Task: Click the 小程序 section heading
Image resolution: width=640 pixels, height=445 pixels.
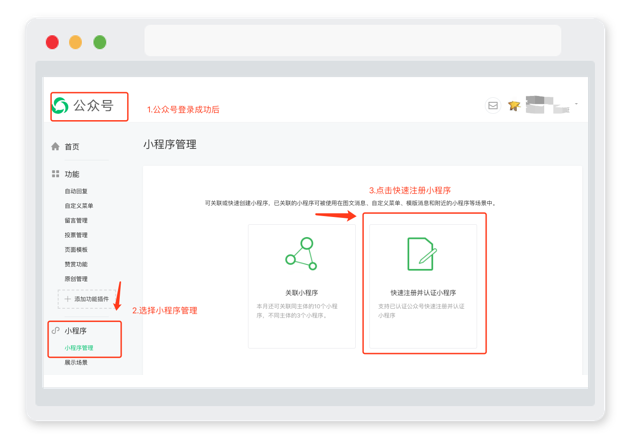Action: click(76, 331)
